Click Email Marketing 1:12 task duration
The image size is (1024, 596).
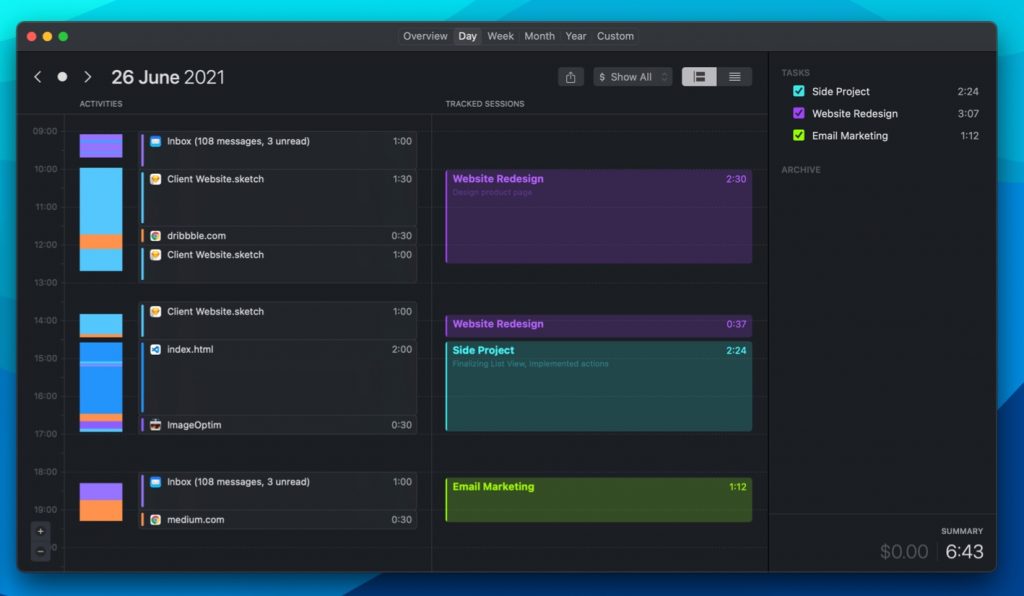[969, 136]
